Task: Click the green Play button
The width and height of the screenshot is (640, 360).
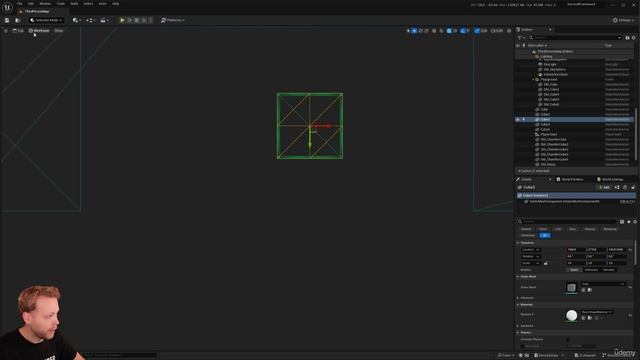Action: (122, 20)
